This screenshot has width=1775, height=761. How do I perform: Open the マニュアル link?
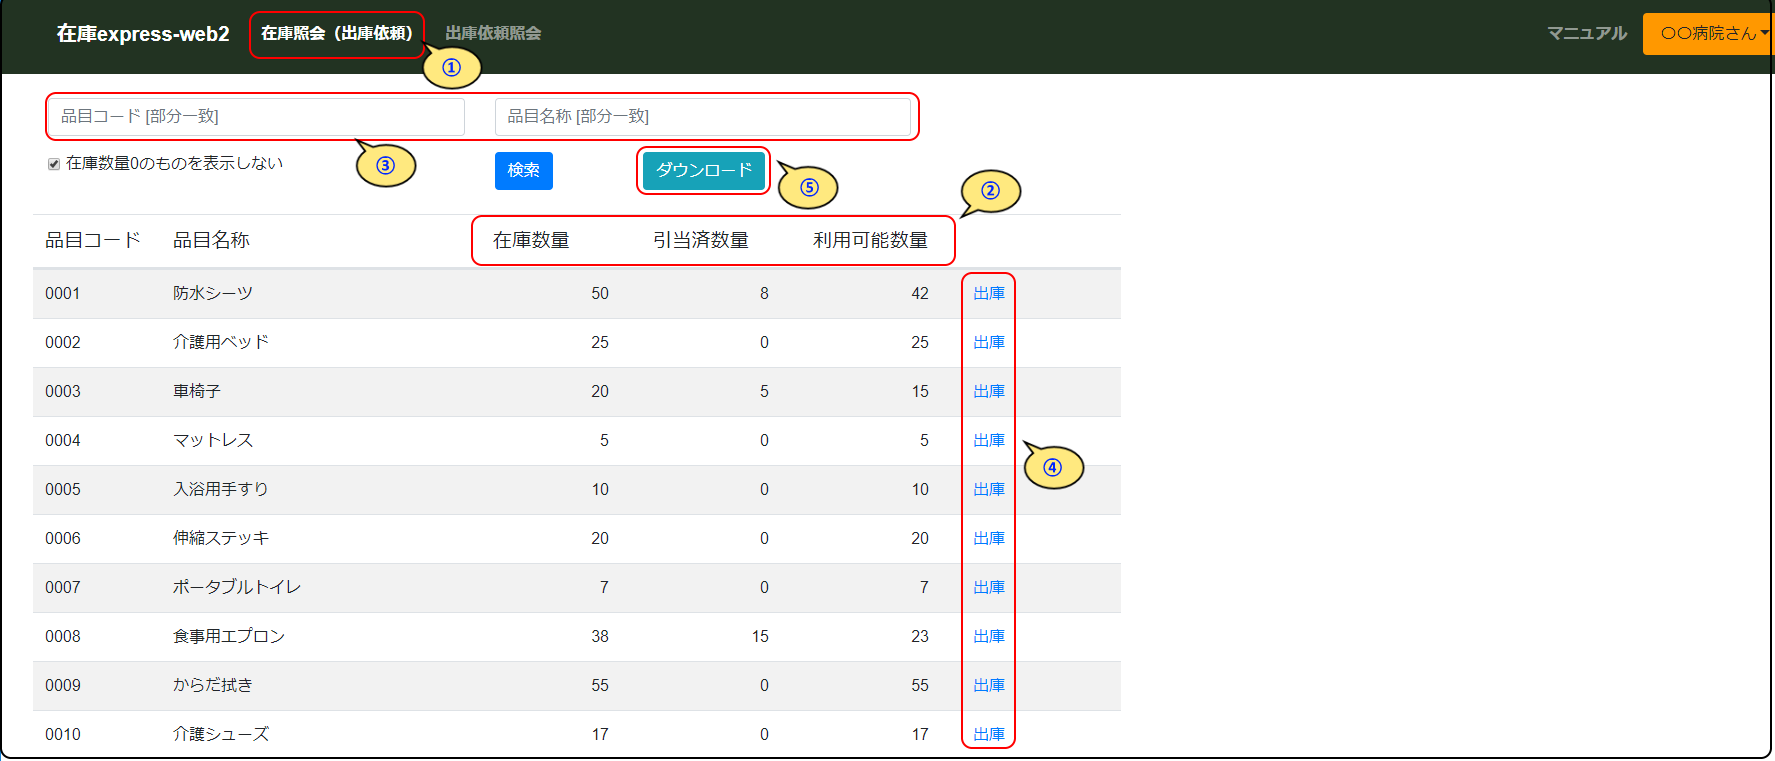[1586, 33]
